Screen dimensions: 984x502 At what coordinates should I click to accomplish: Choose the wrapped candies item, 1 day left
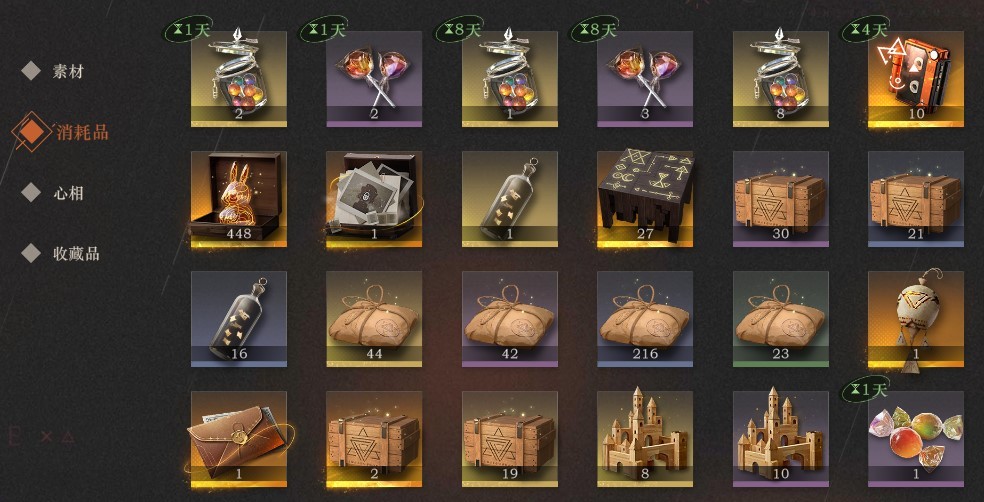(x=916, y=439)
